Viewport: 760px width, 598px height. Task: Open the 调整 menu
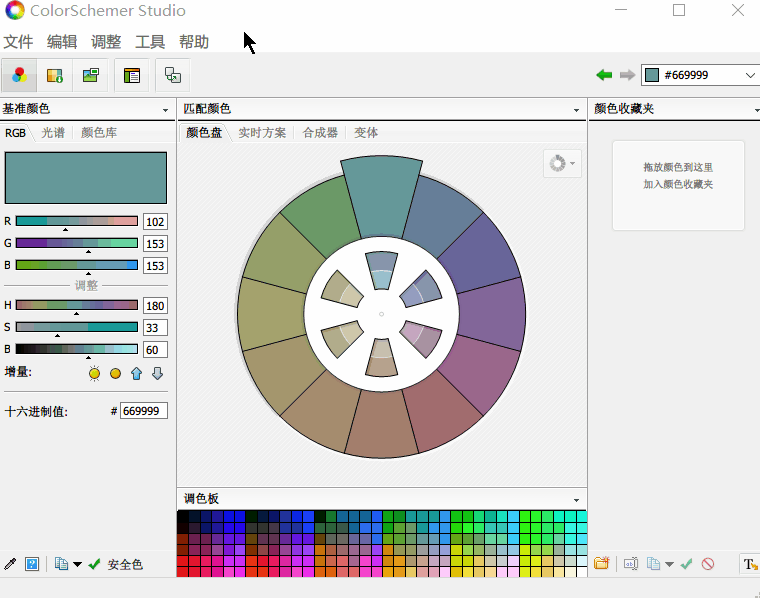(106, 42)
